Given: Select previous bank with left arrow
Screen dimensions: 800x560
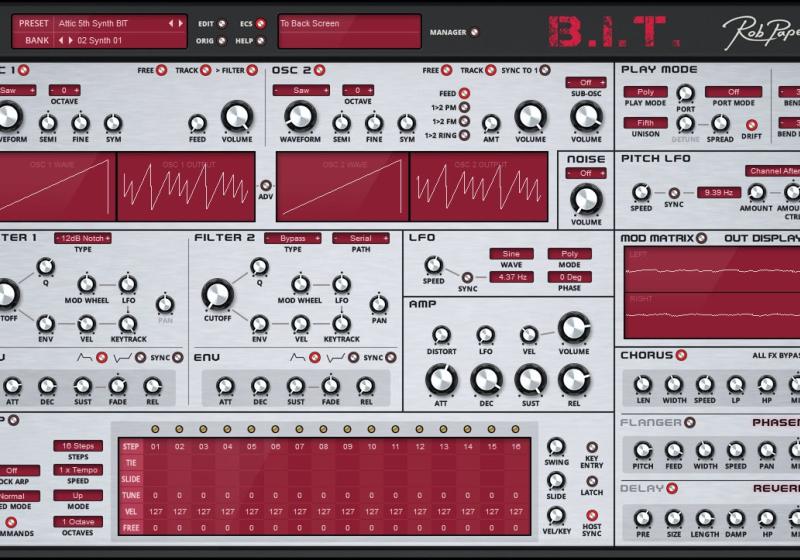Looking at the screenshot, I should pos(61,40).
